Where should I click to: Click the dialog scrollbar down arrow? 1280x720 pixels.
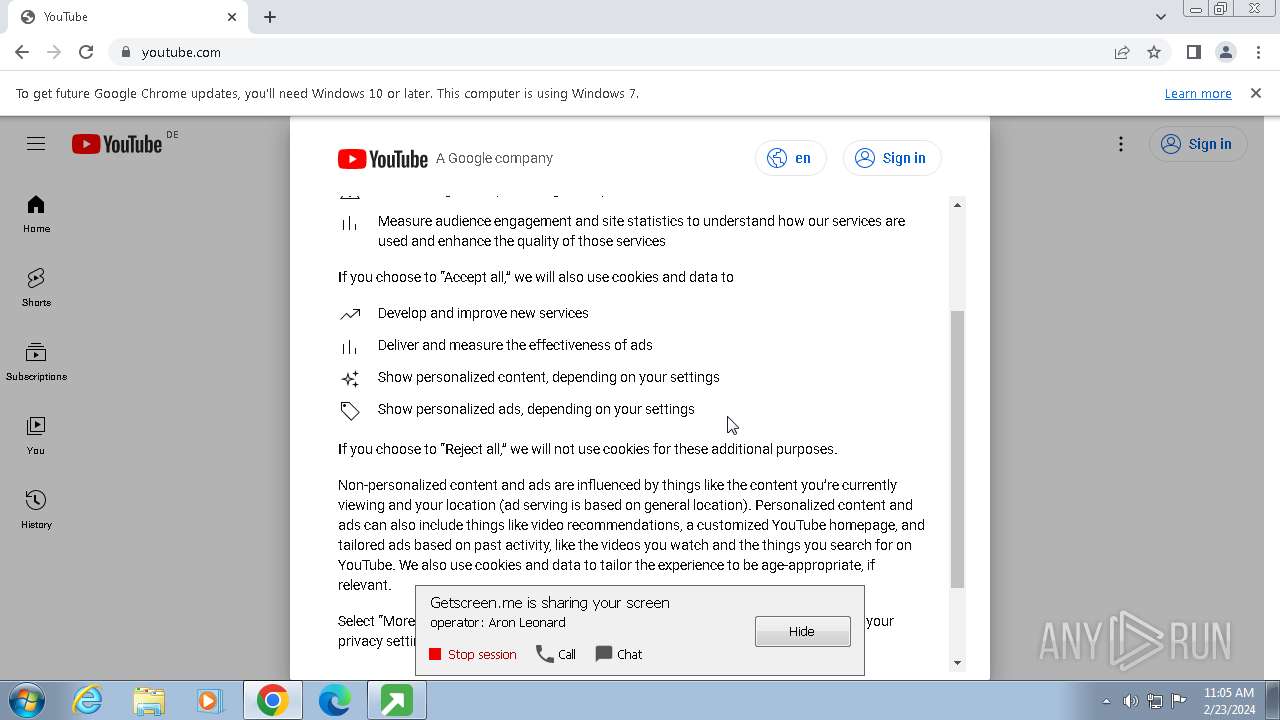click(x=957, y=663)
